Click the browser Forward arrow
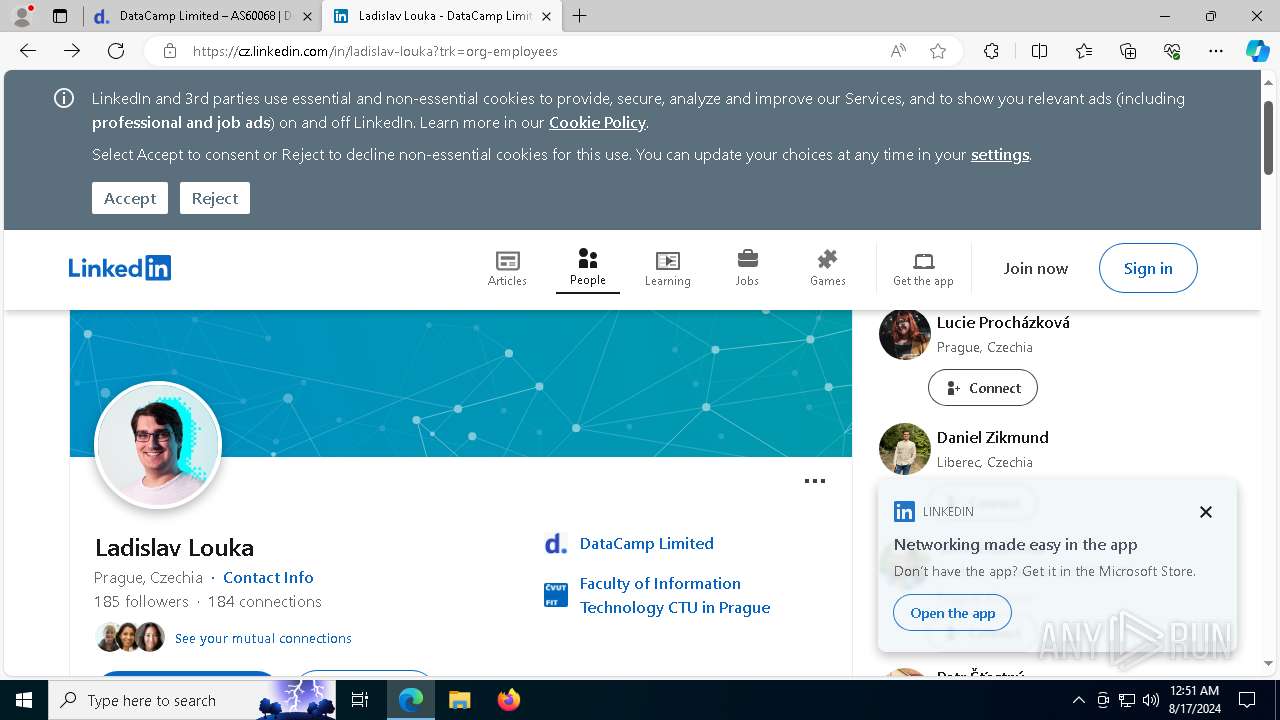This screenshot has width=1280, height=720. [x=72, y=51]
